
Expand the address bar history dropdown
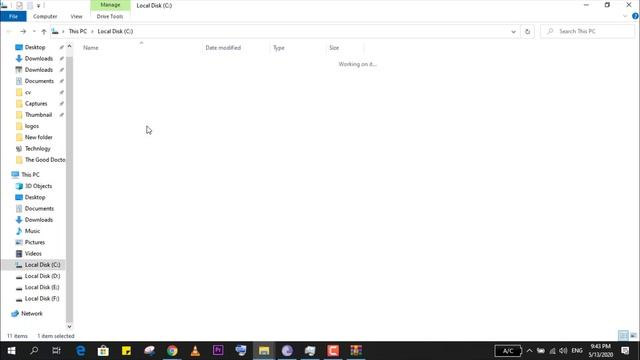click(513, 31)
